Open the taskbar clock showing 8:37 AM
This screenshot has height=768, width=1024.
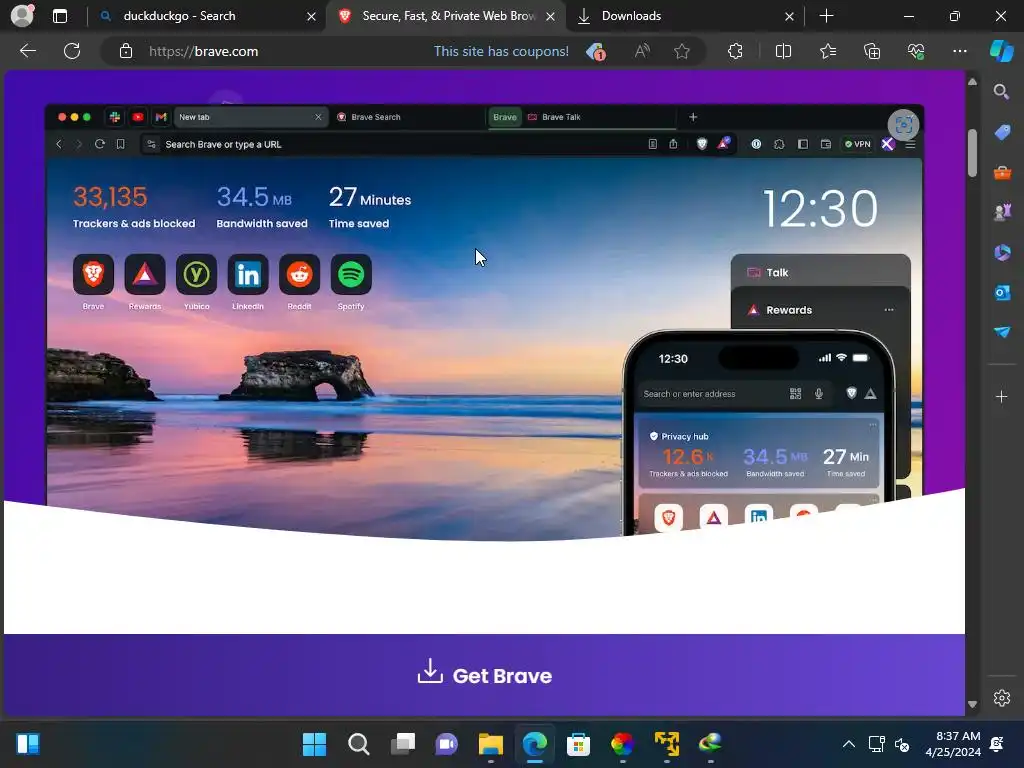pyautogui.click(x=953, y=744)
